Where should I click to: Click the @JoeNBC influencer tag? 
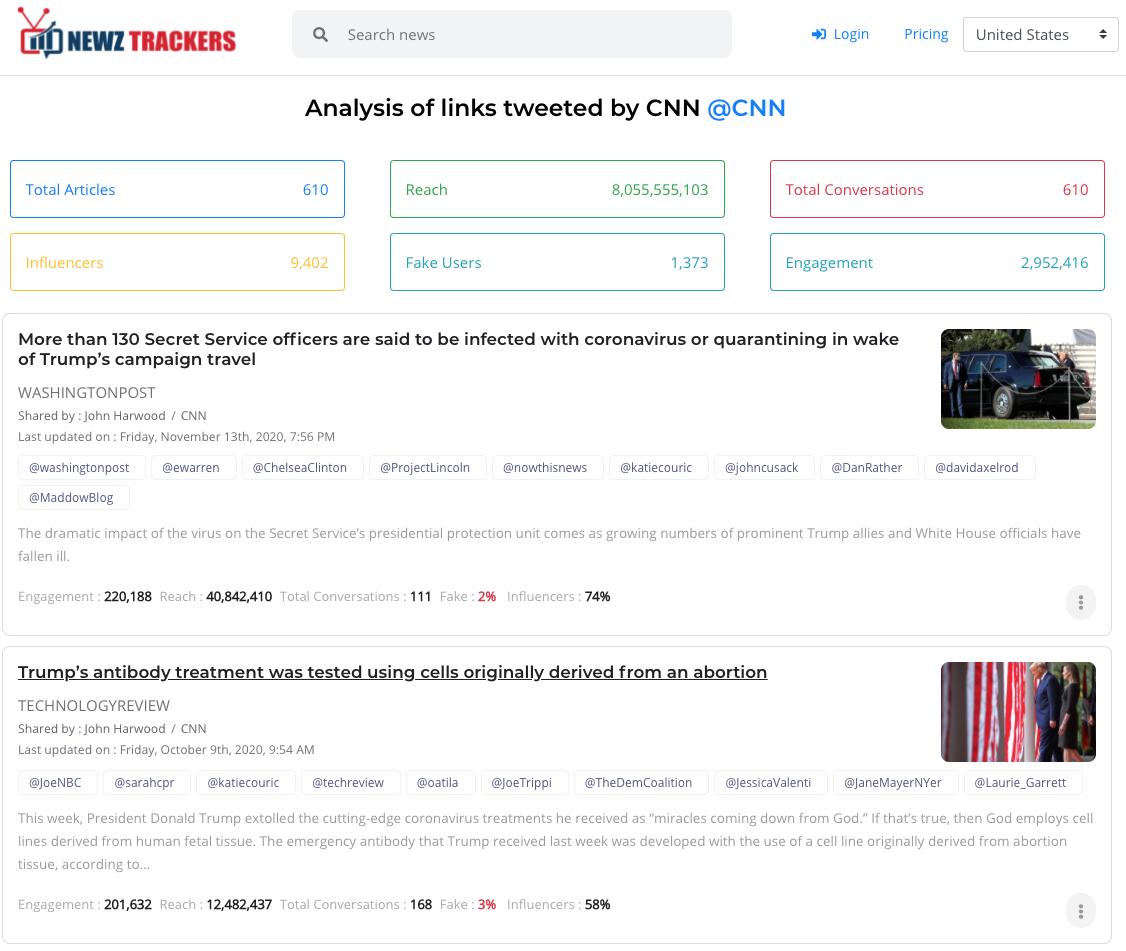(x=58, y=783)
